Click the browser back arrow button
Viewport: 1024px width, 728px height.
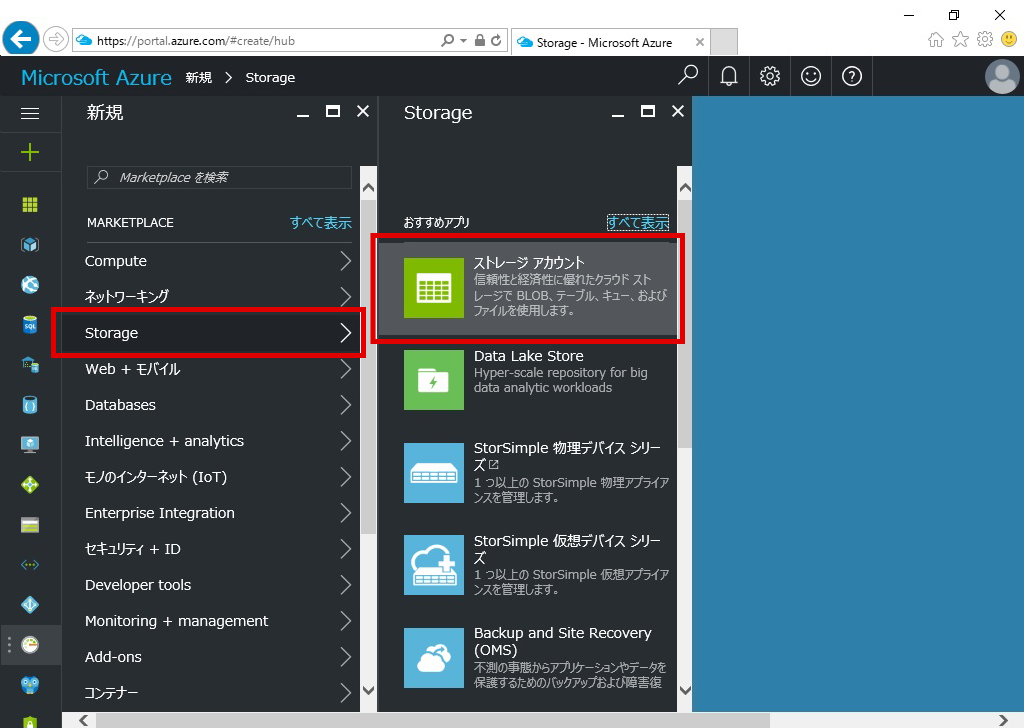pos(21,39)
